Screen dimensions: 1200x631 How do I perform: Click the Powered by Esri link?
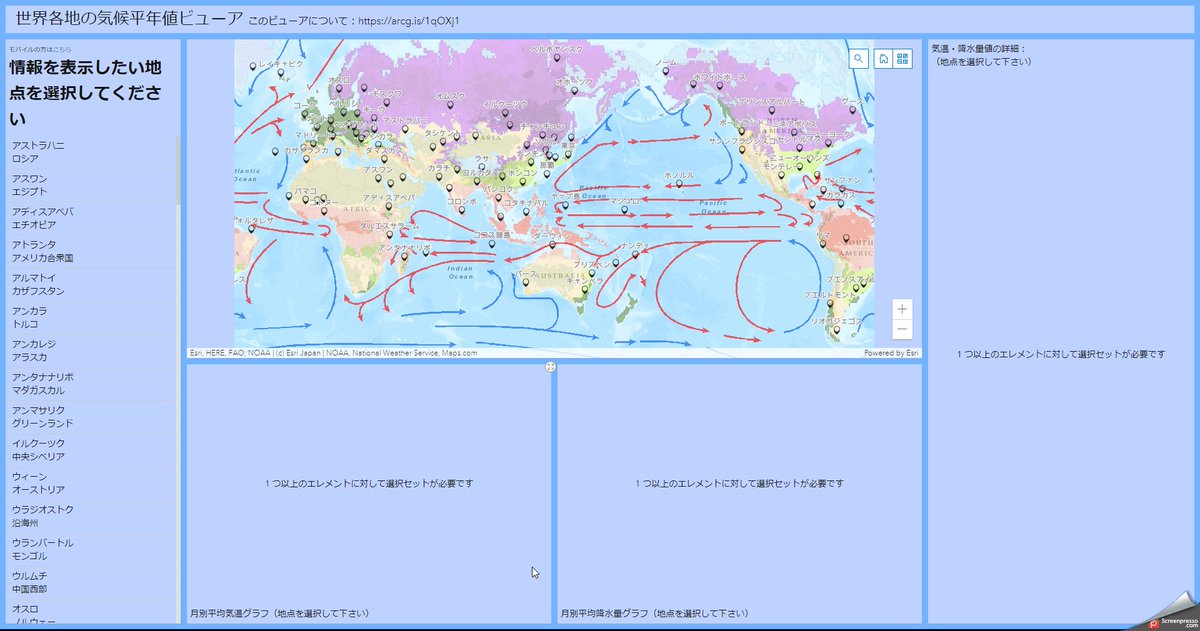890,352
